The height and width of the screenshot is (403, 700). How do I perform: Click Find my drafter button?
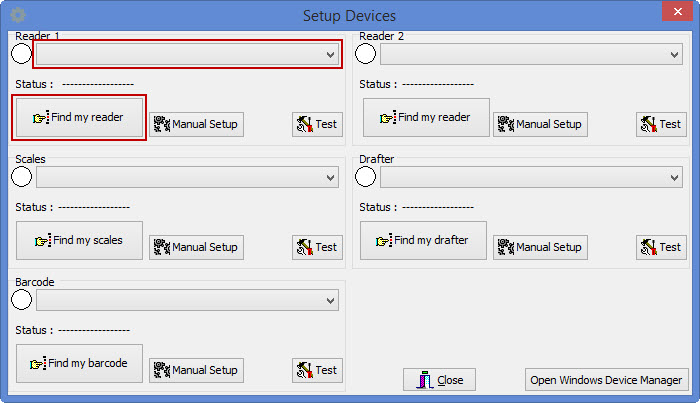(423, 241)
